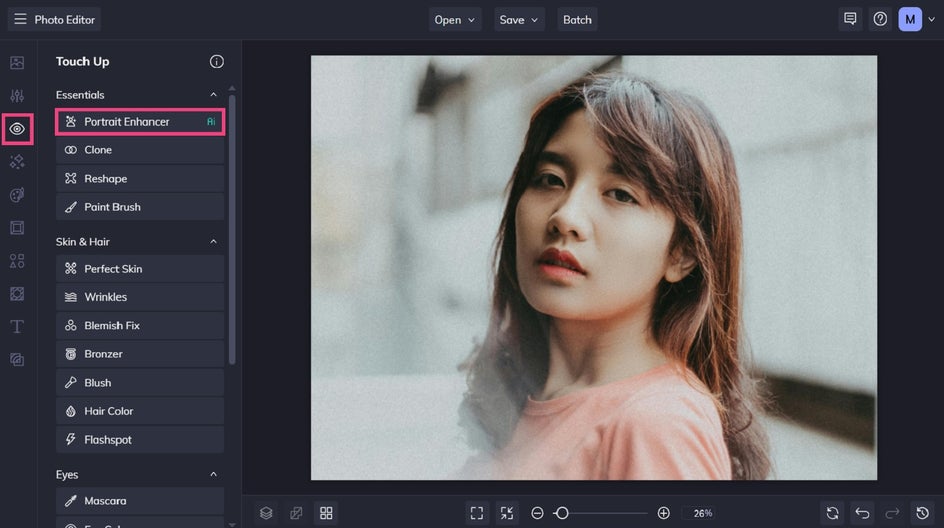This screenshot has width=944, height=528.
Task: Click the fit to screen icon
Action: [x=477, y=513]
